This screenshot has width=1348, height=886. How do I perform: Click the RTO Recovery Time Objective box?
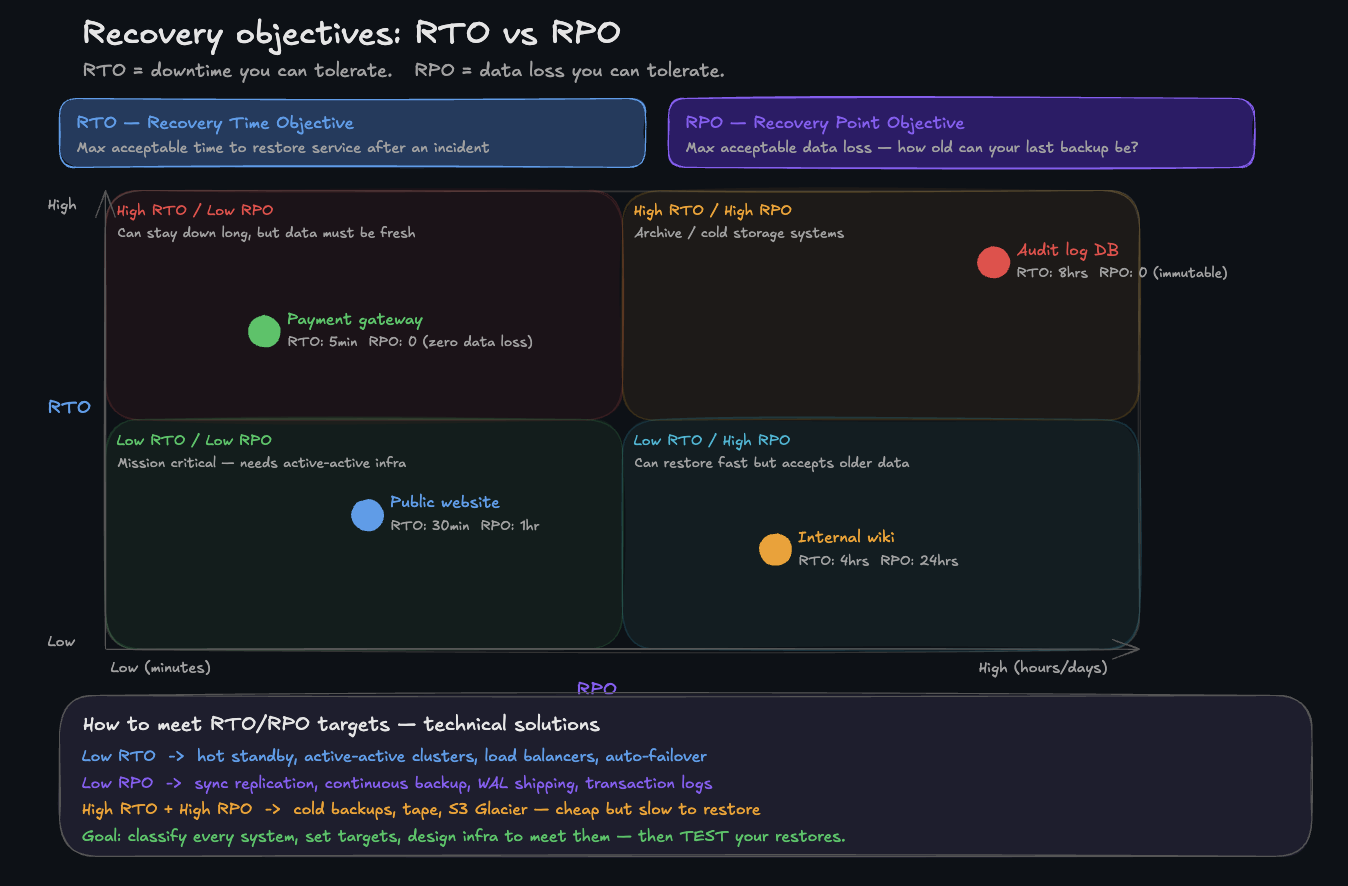pos(352,133)
